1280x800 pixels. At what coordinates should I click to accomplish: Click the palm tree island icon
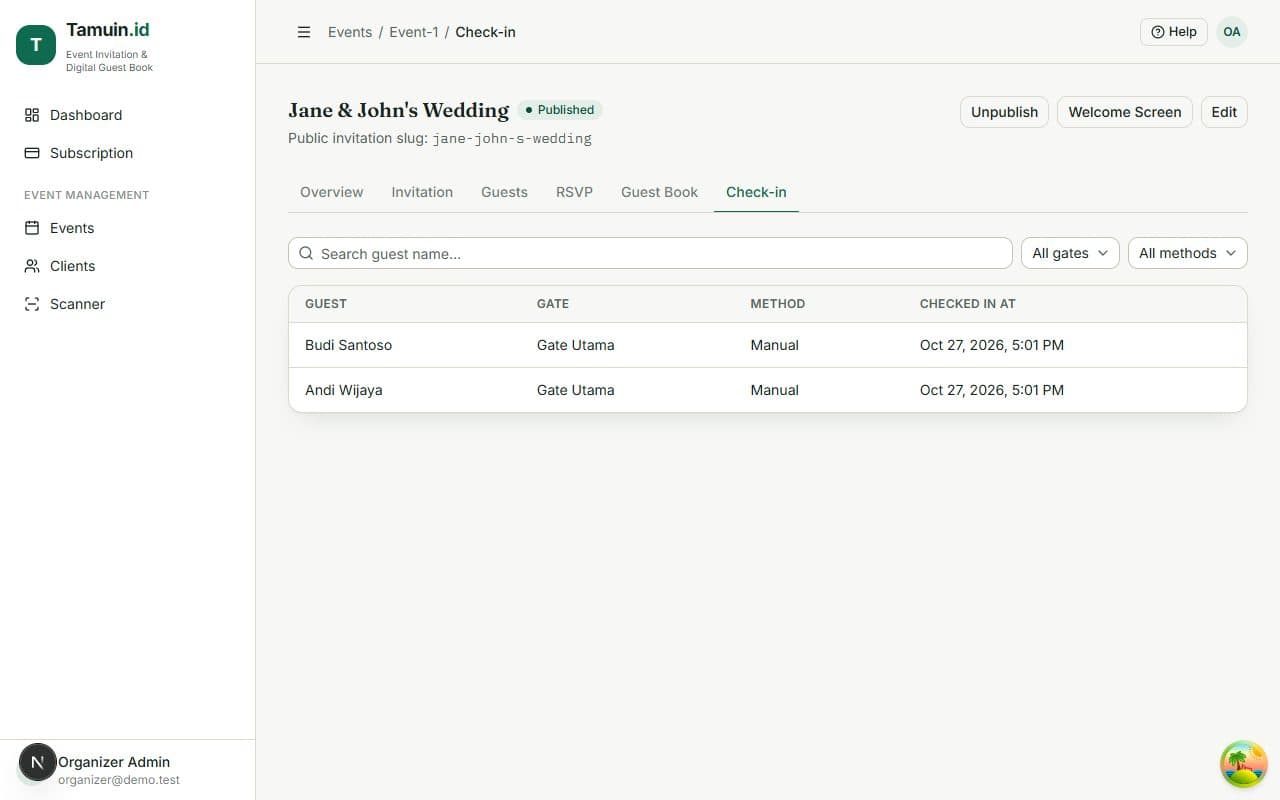[x=1244, y=764]
